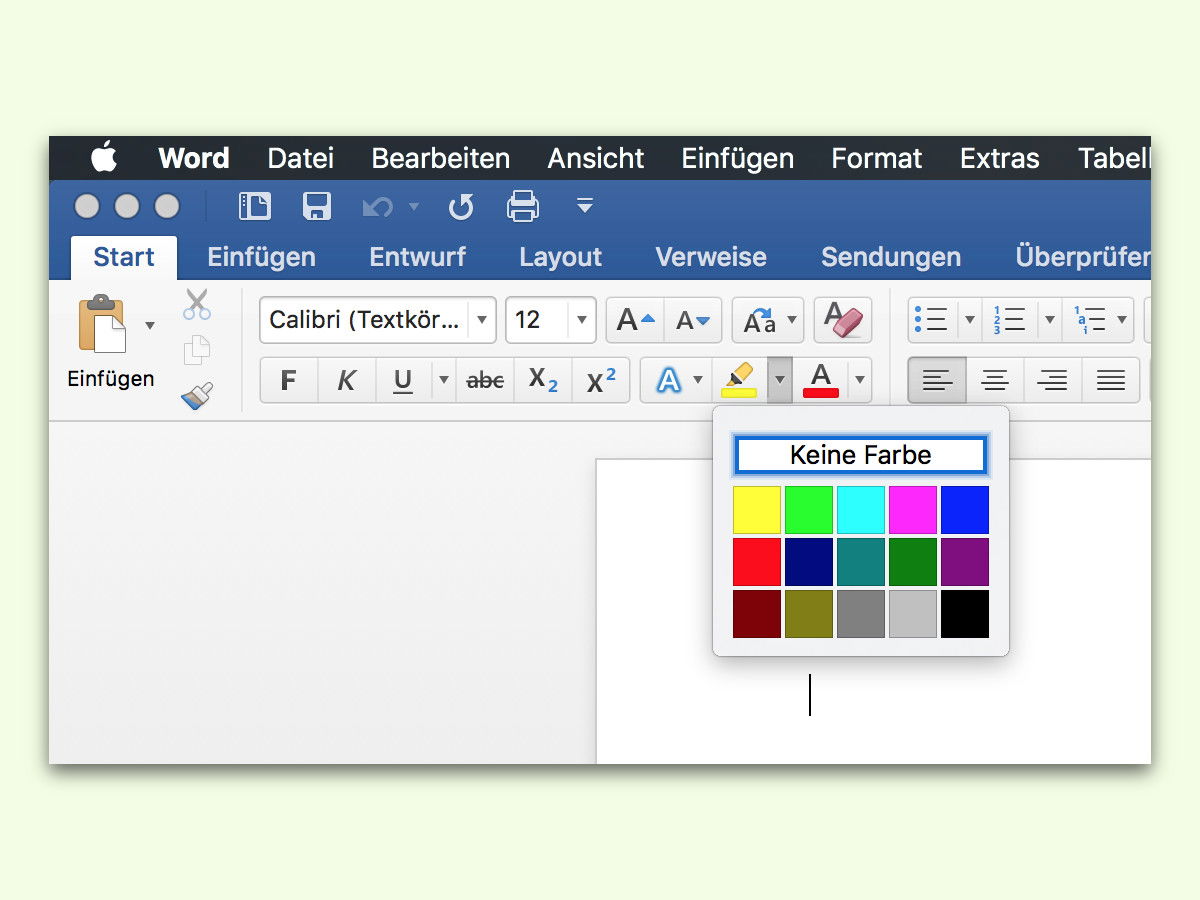Viewport: 1200px width, 900px height.
Task: Open the Ansicht menu
Action: click(596, 158)
